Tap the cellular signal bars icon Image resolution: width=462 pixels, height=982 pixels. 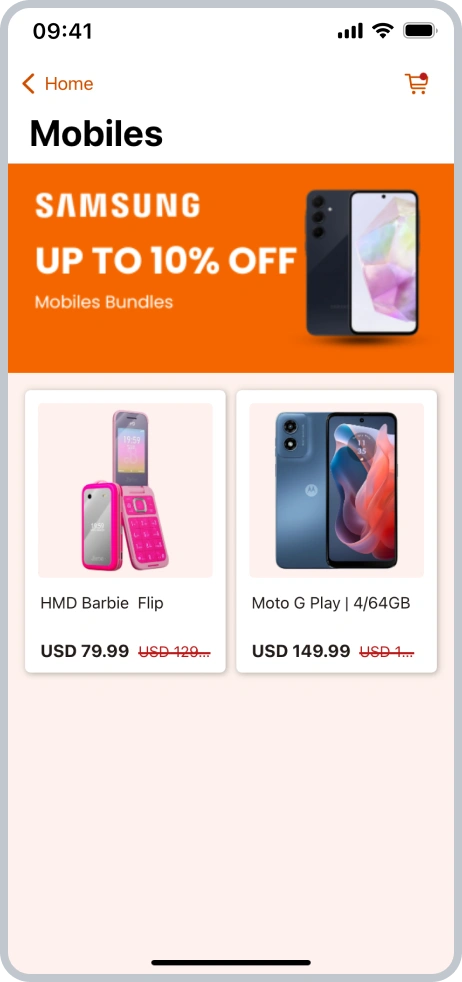[350, 31]
